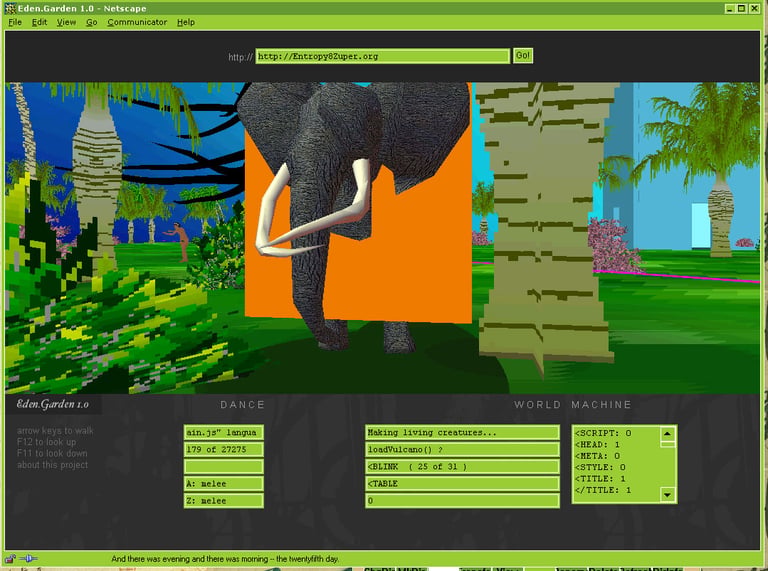Click the <TABLE field
Screen dimensions: 768x571
(462, 483)
